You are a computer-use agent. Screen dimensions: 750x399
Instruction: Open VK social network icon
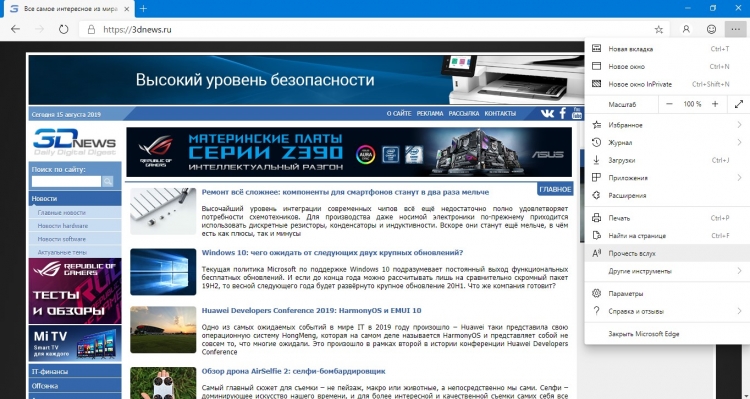click(x=547, y=113)
